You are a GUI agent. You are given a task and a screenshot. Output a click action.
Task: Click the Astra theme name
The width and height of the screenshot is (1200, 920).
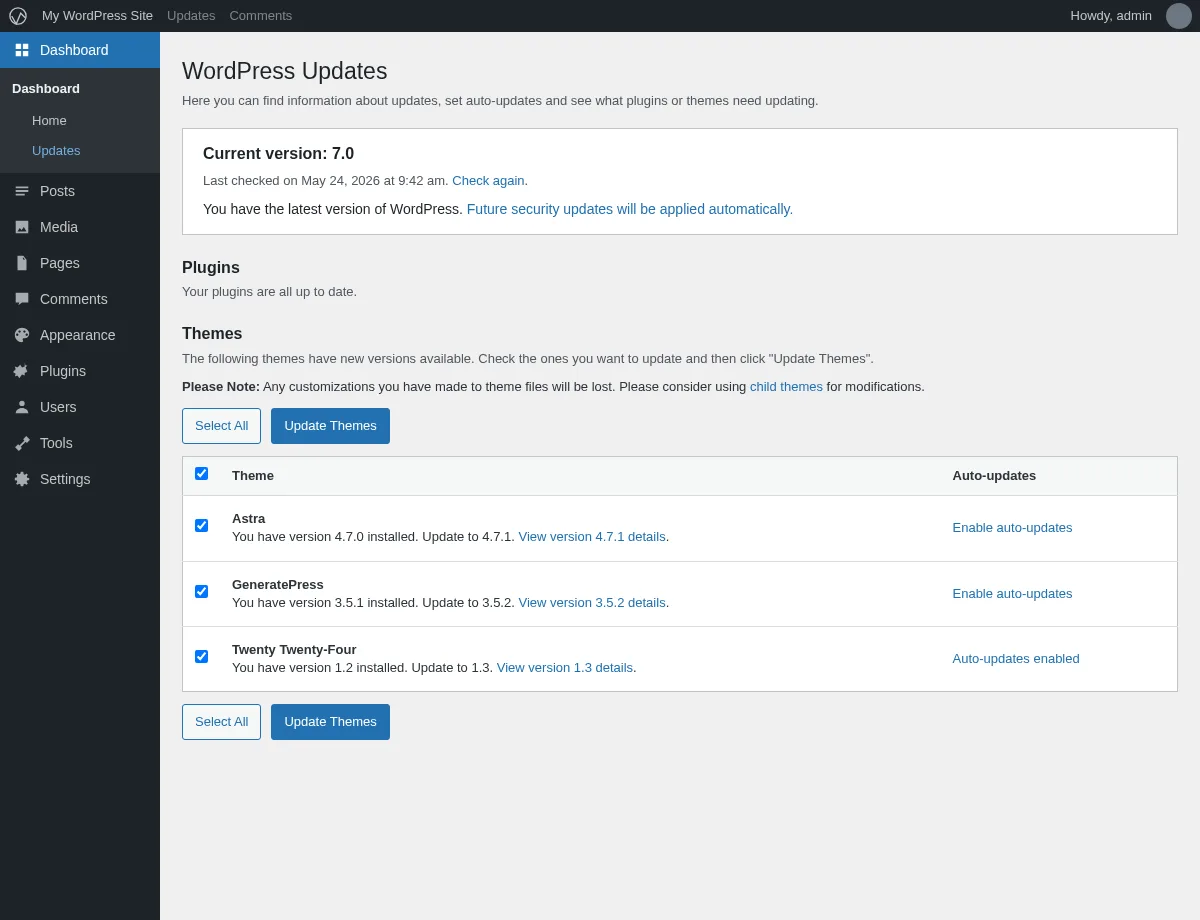pos(249,519)
